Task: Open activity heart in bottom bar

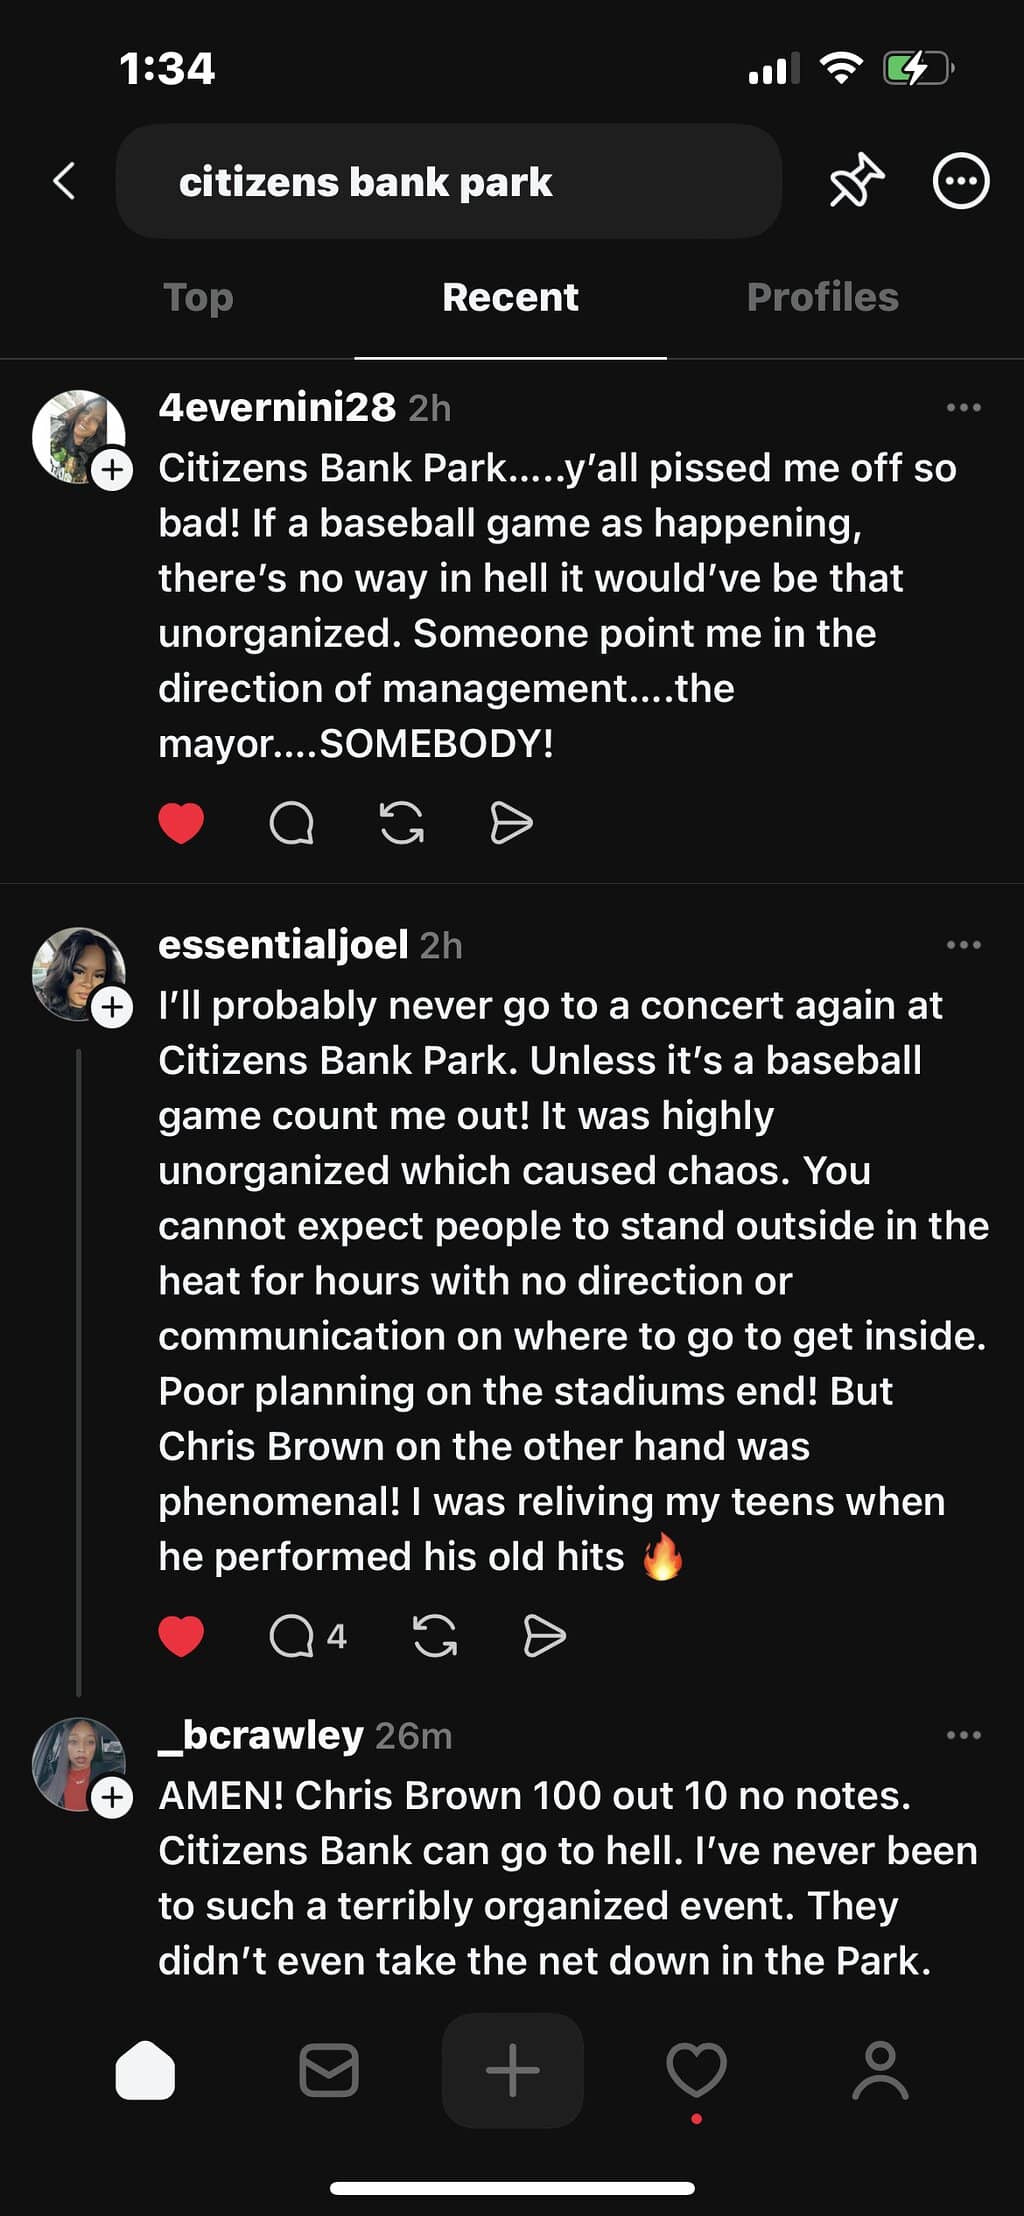Action: (696, 2070)
